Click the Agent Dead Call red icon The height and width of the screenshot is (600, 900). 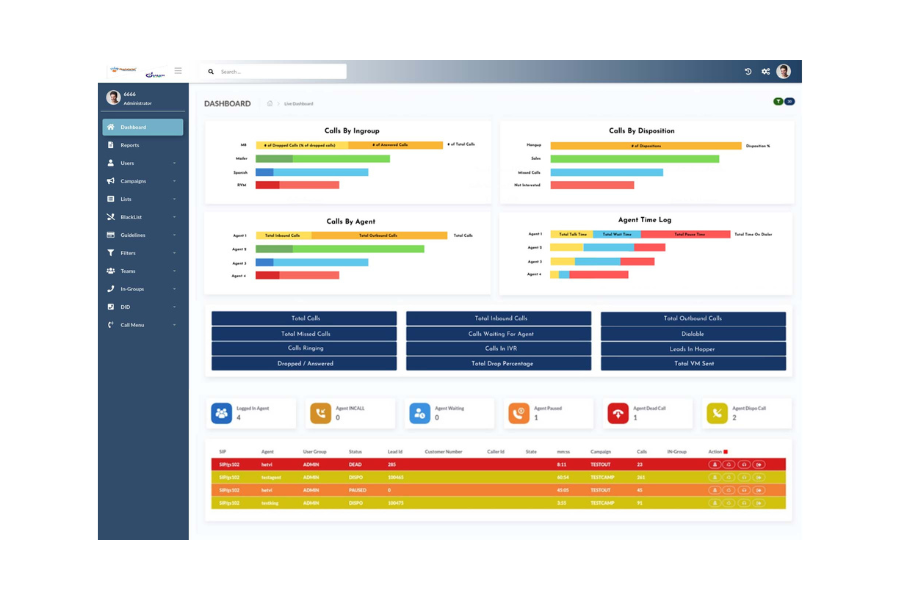pos(617,413)
